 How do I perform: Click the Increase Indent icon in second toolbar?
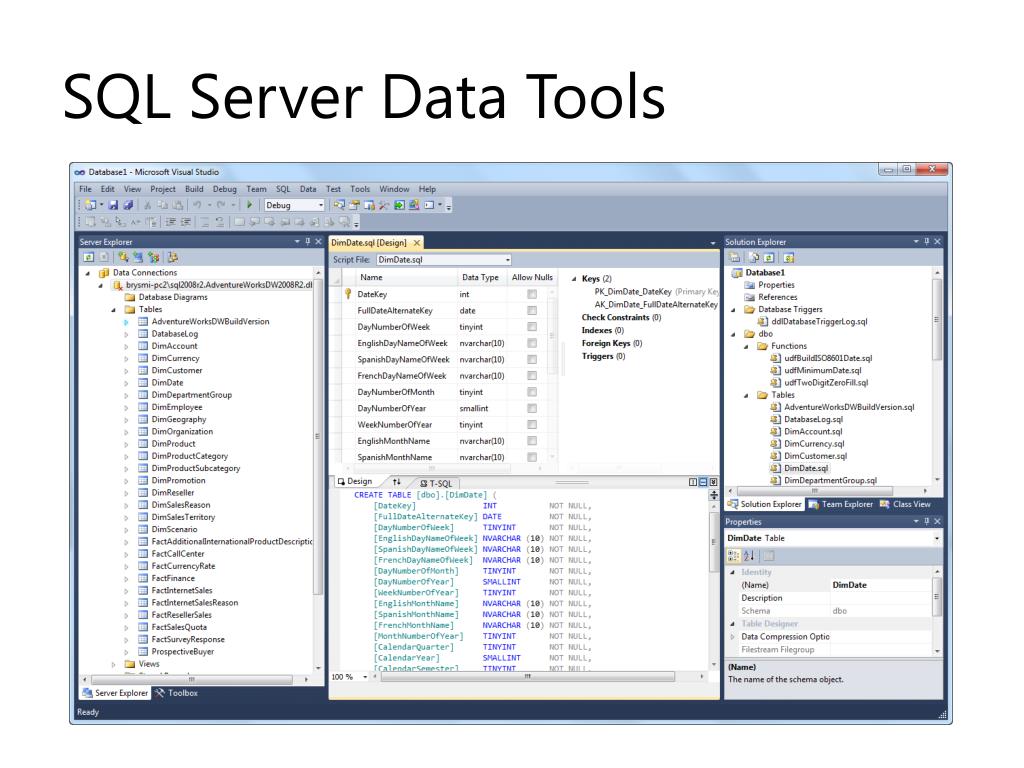(x=185, y=221)
